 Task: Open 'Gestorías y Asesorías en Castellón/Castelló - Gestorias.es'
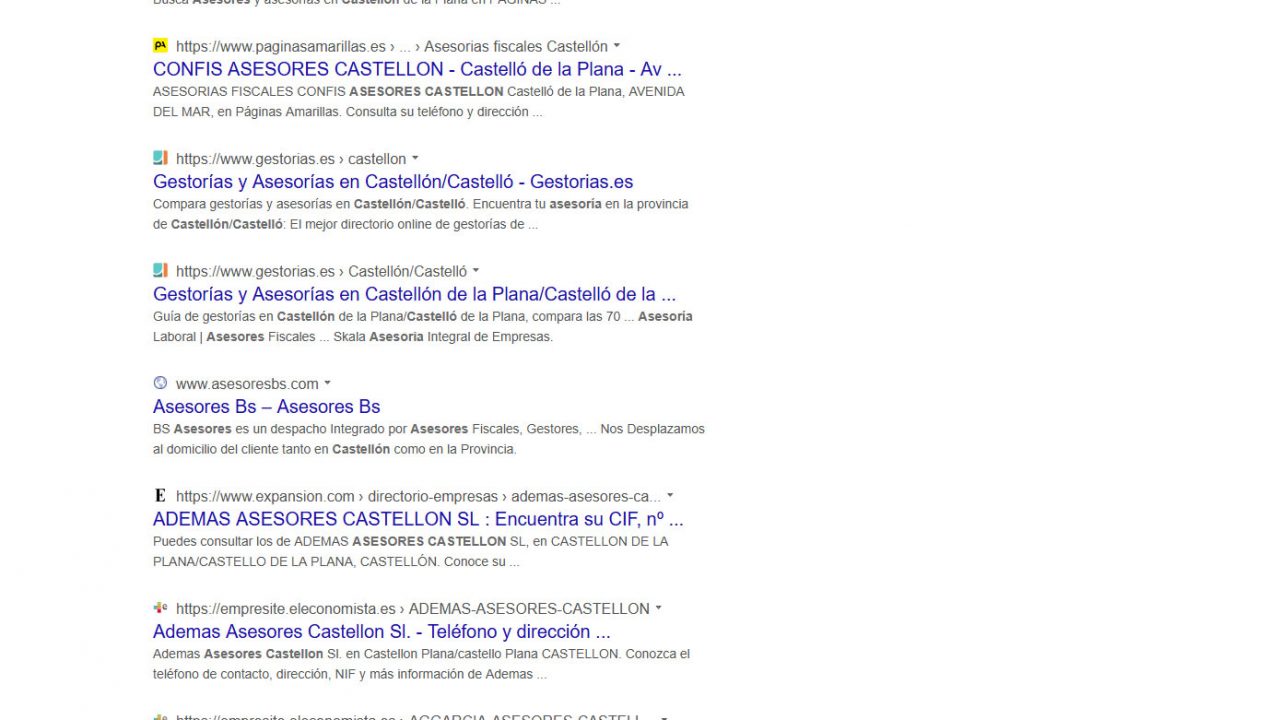[x=393, y=182]
